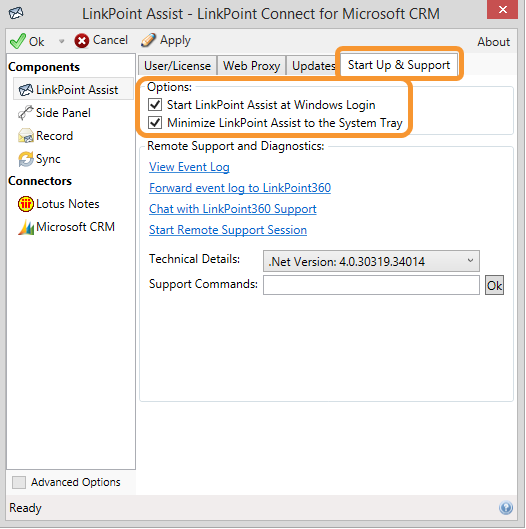526x529 pixels.
Task: Click Chat with LinkPoint360 Support link
Action: (233, 209)
